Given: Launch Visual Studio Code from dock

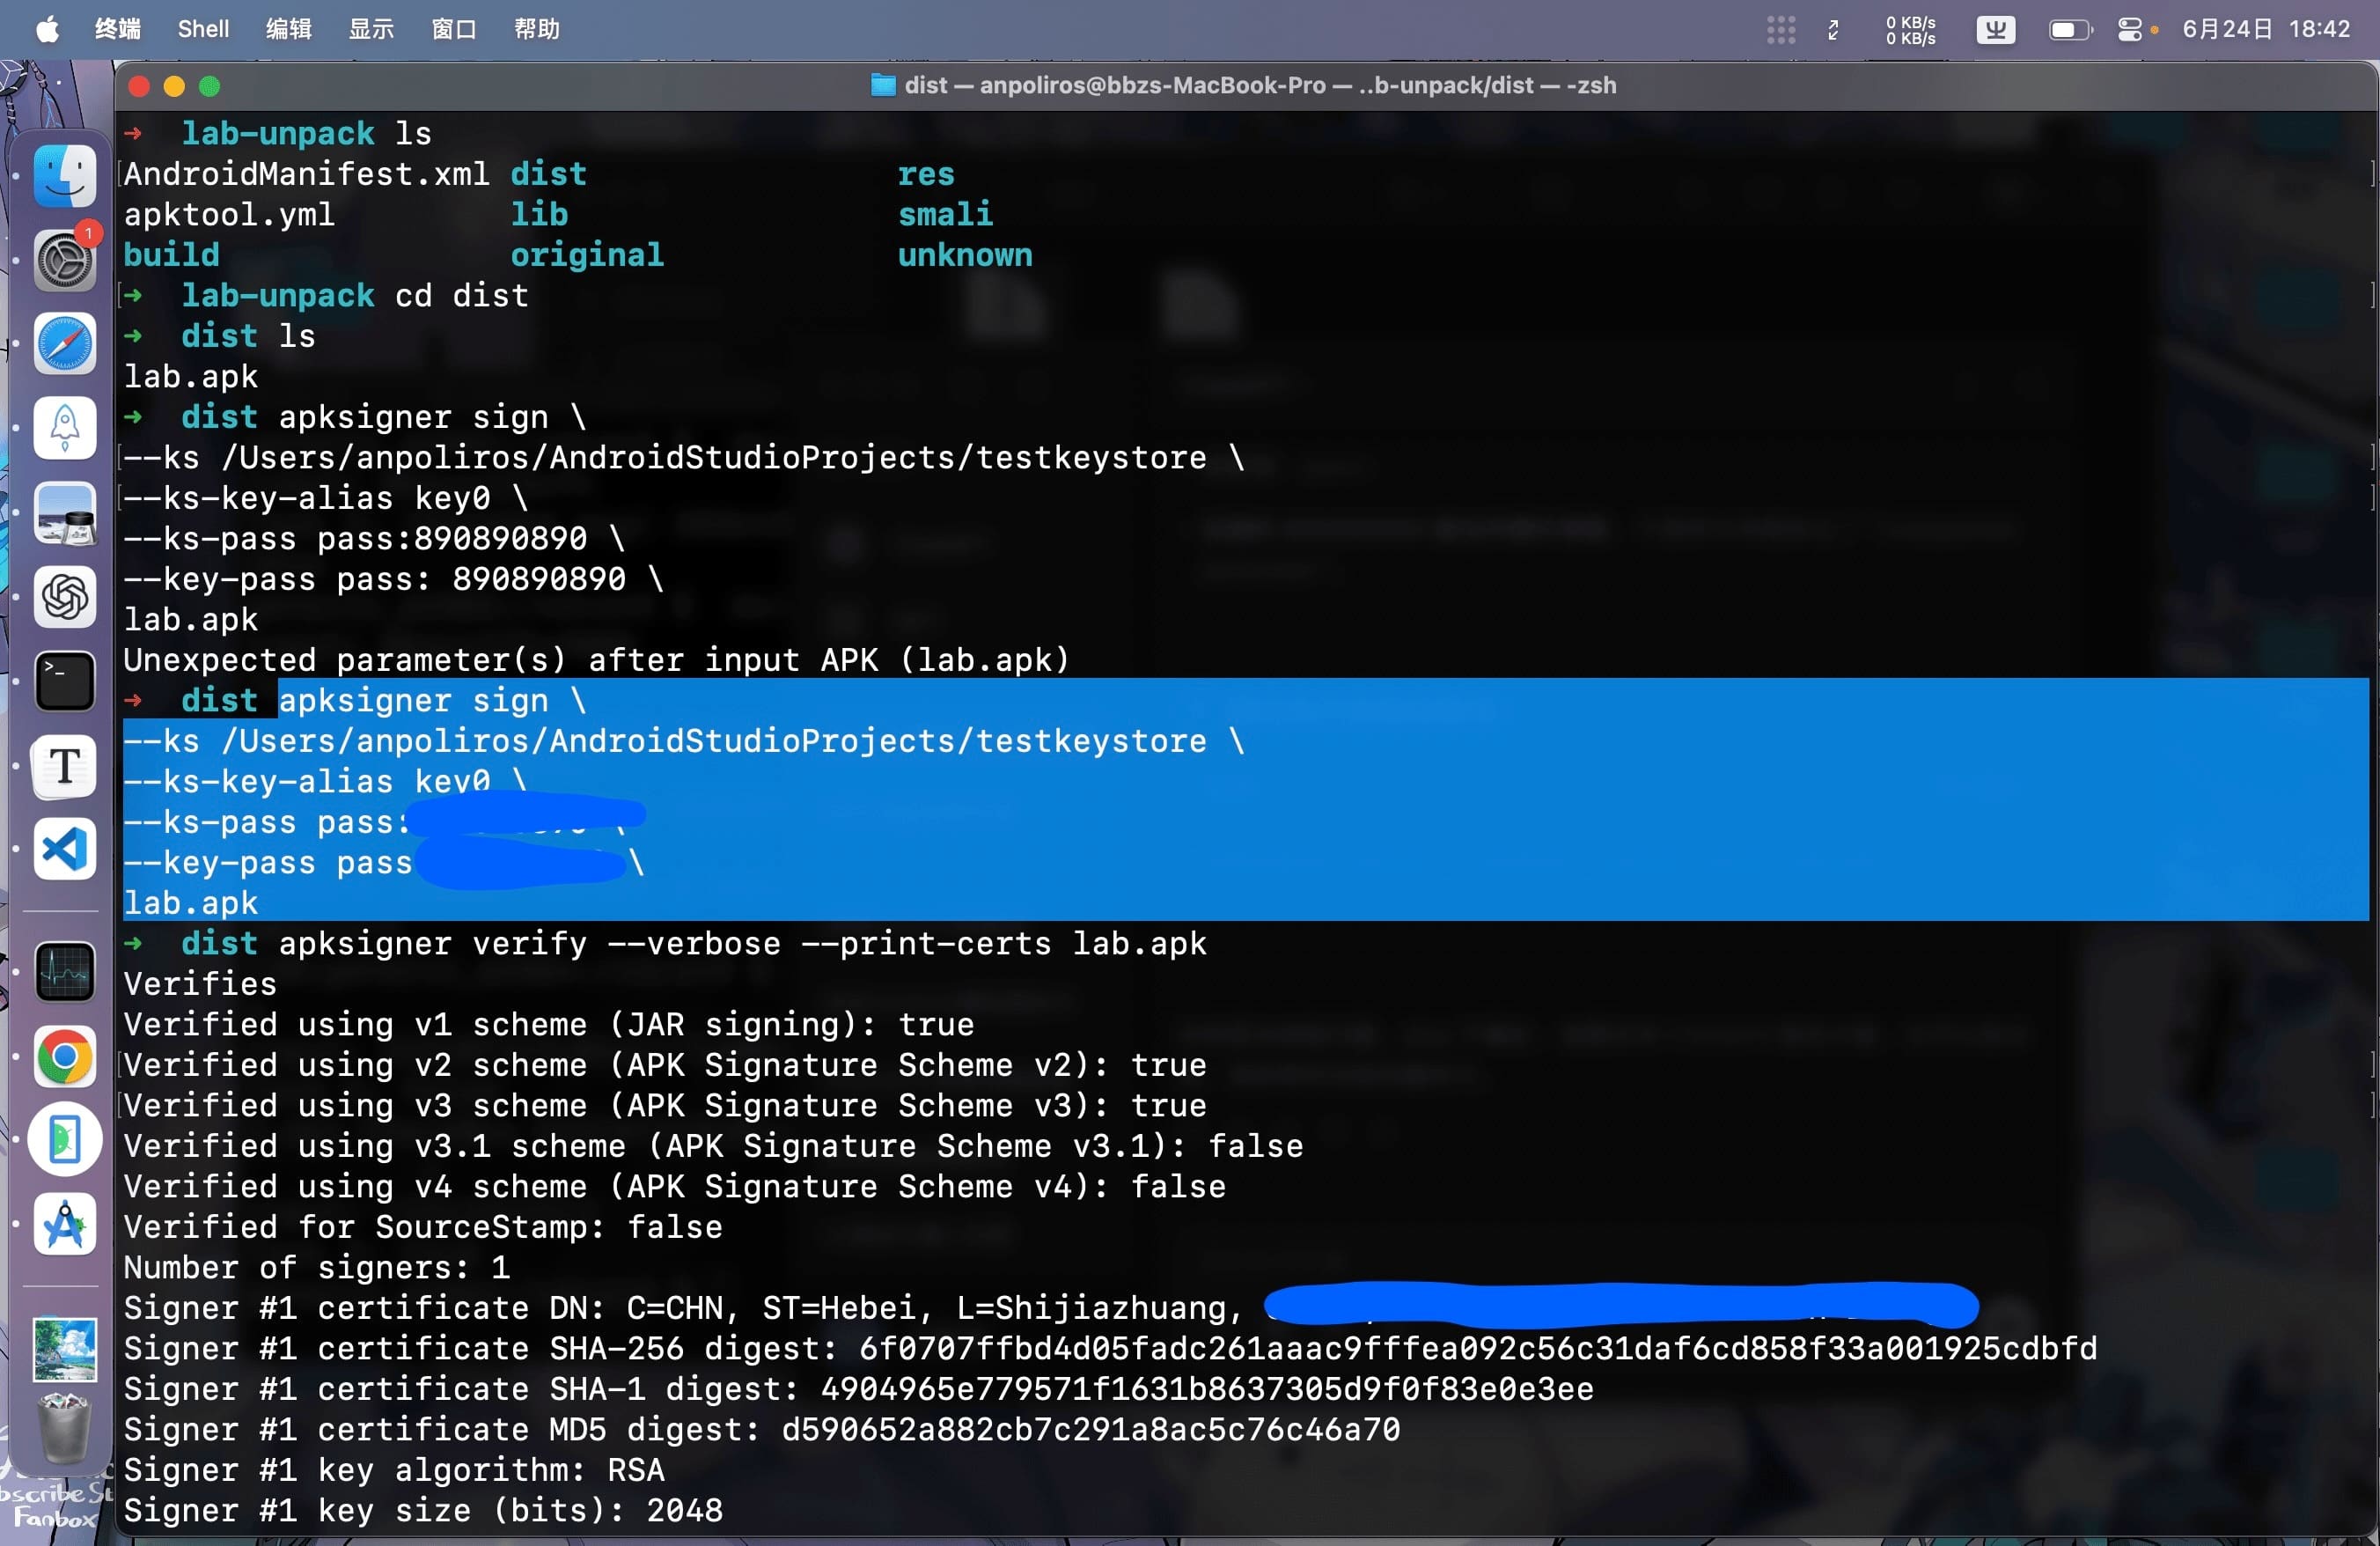Looking at the screenshot, I should tap(65, 850).
